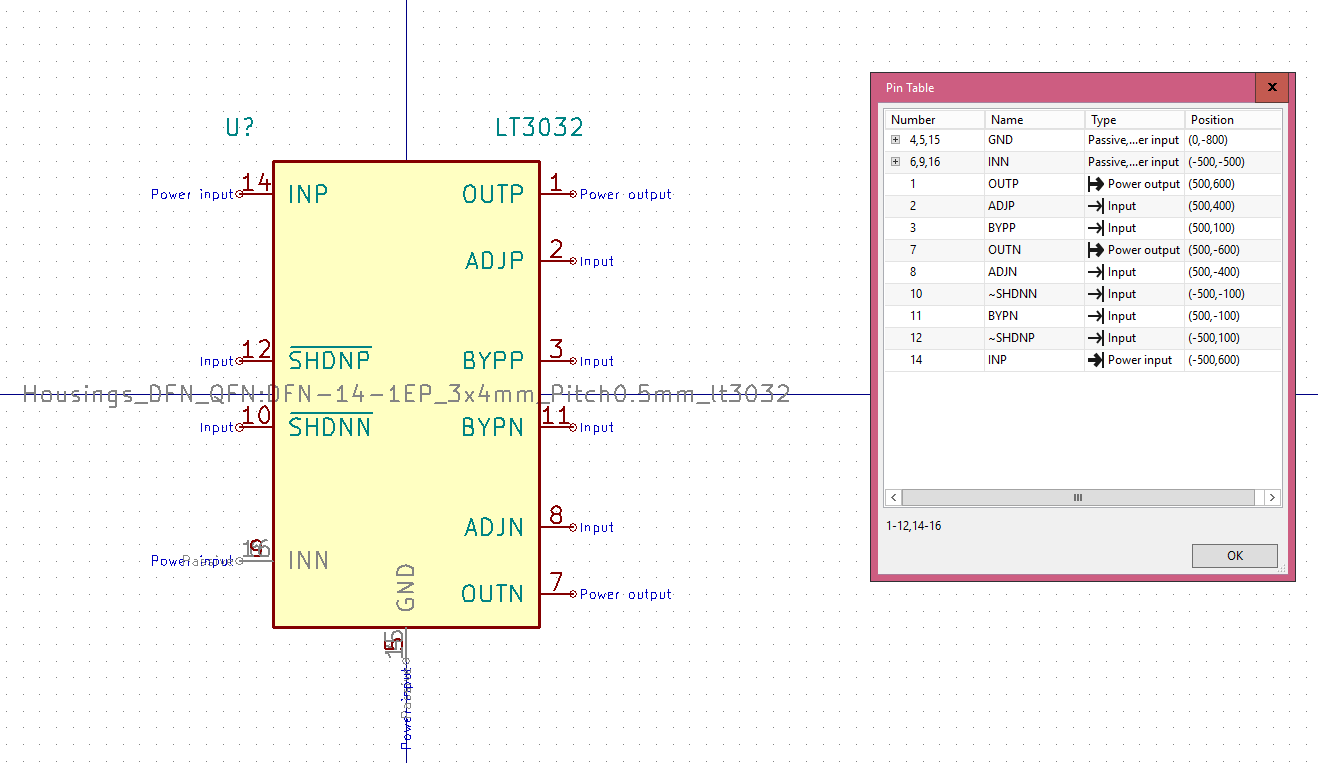Image resolution: width=1318 pixels, height=763 pixels.
Task: Click the Input icon beside ~SHDNP
Action: pyautogui.click(x=1097, y=337)
